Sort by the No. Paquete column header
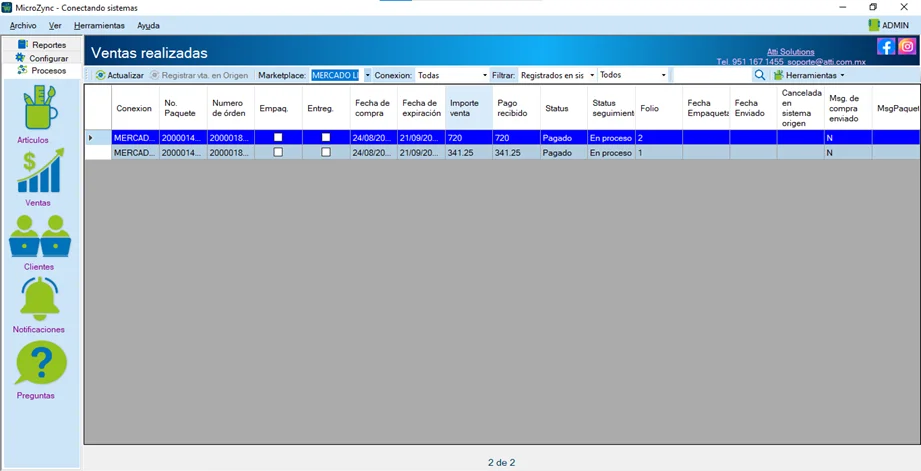The width and height of the screenshot is (921, 471). point(183,108)
